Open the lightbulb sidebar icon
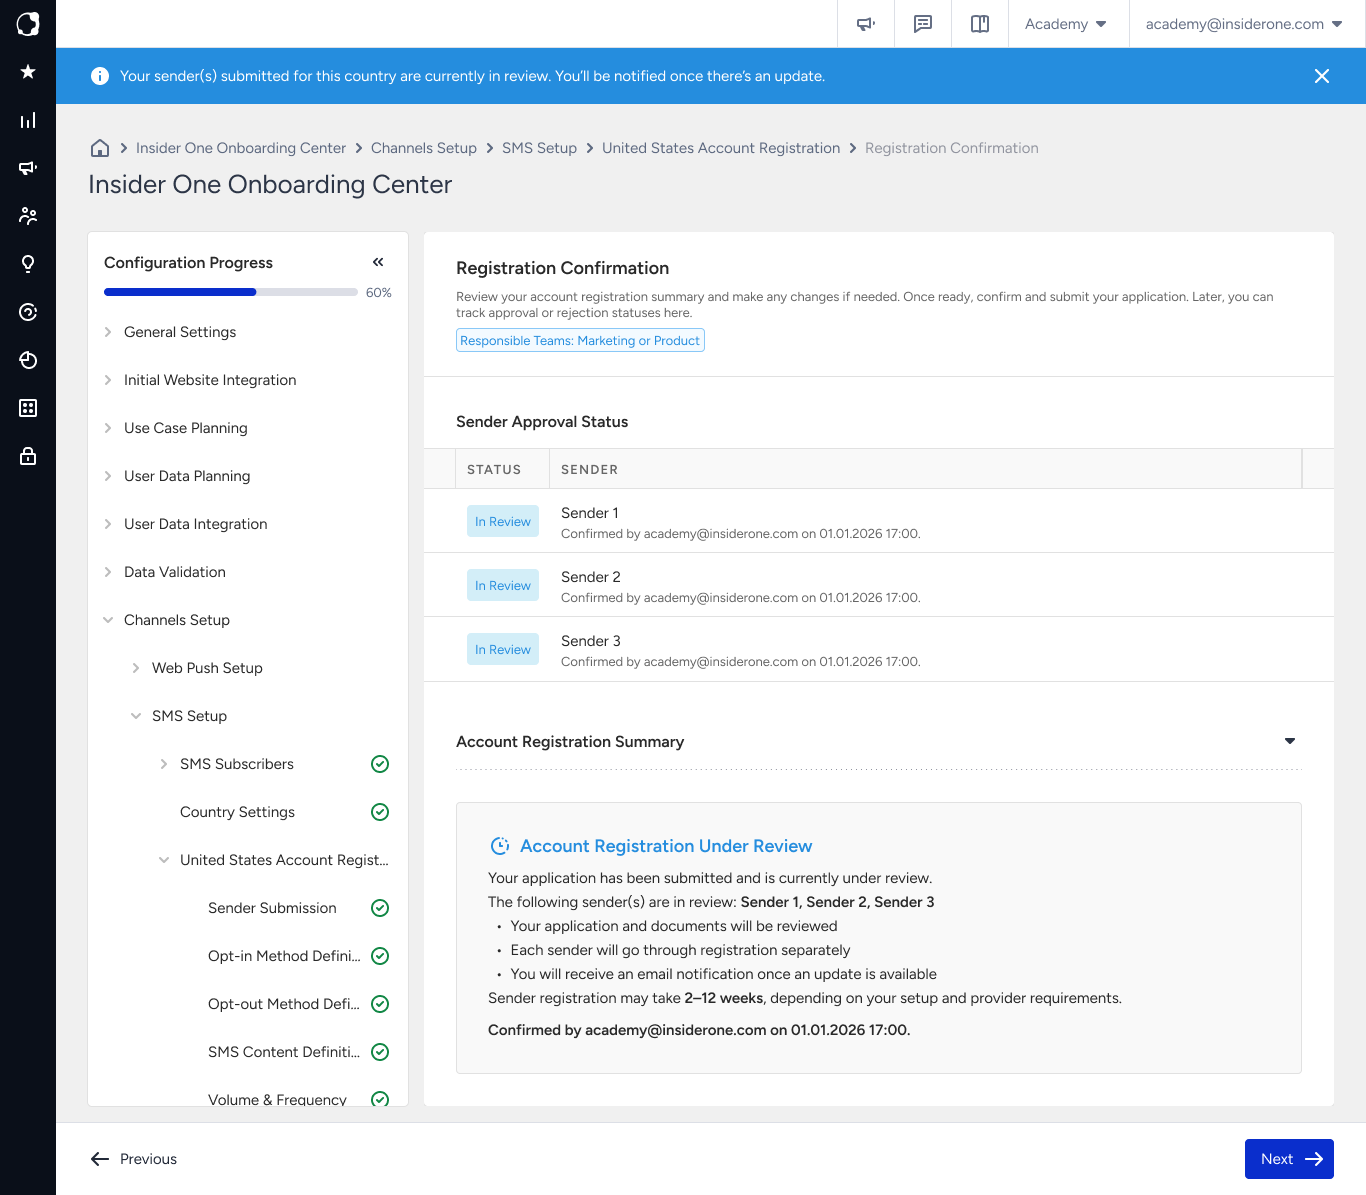1366x1195 pixels. click(28, 264)
